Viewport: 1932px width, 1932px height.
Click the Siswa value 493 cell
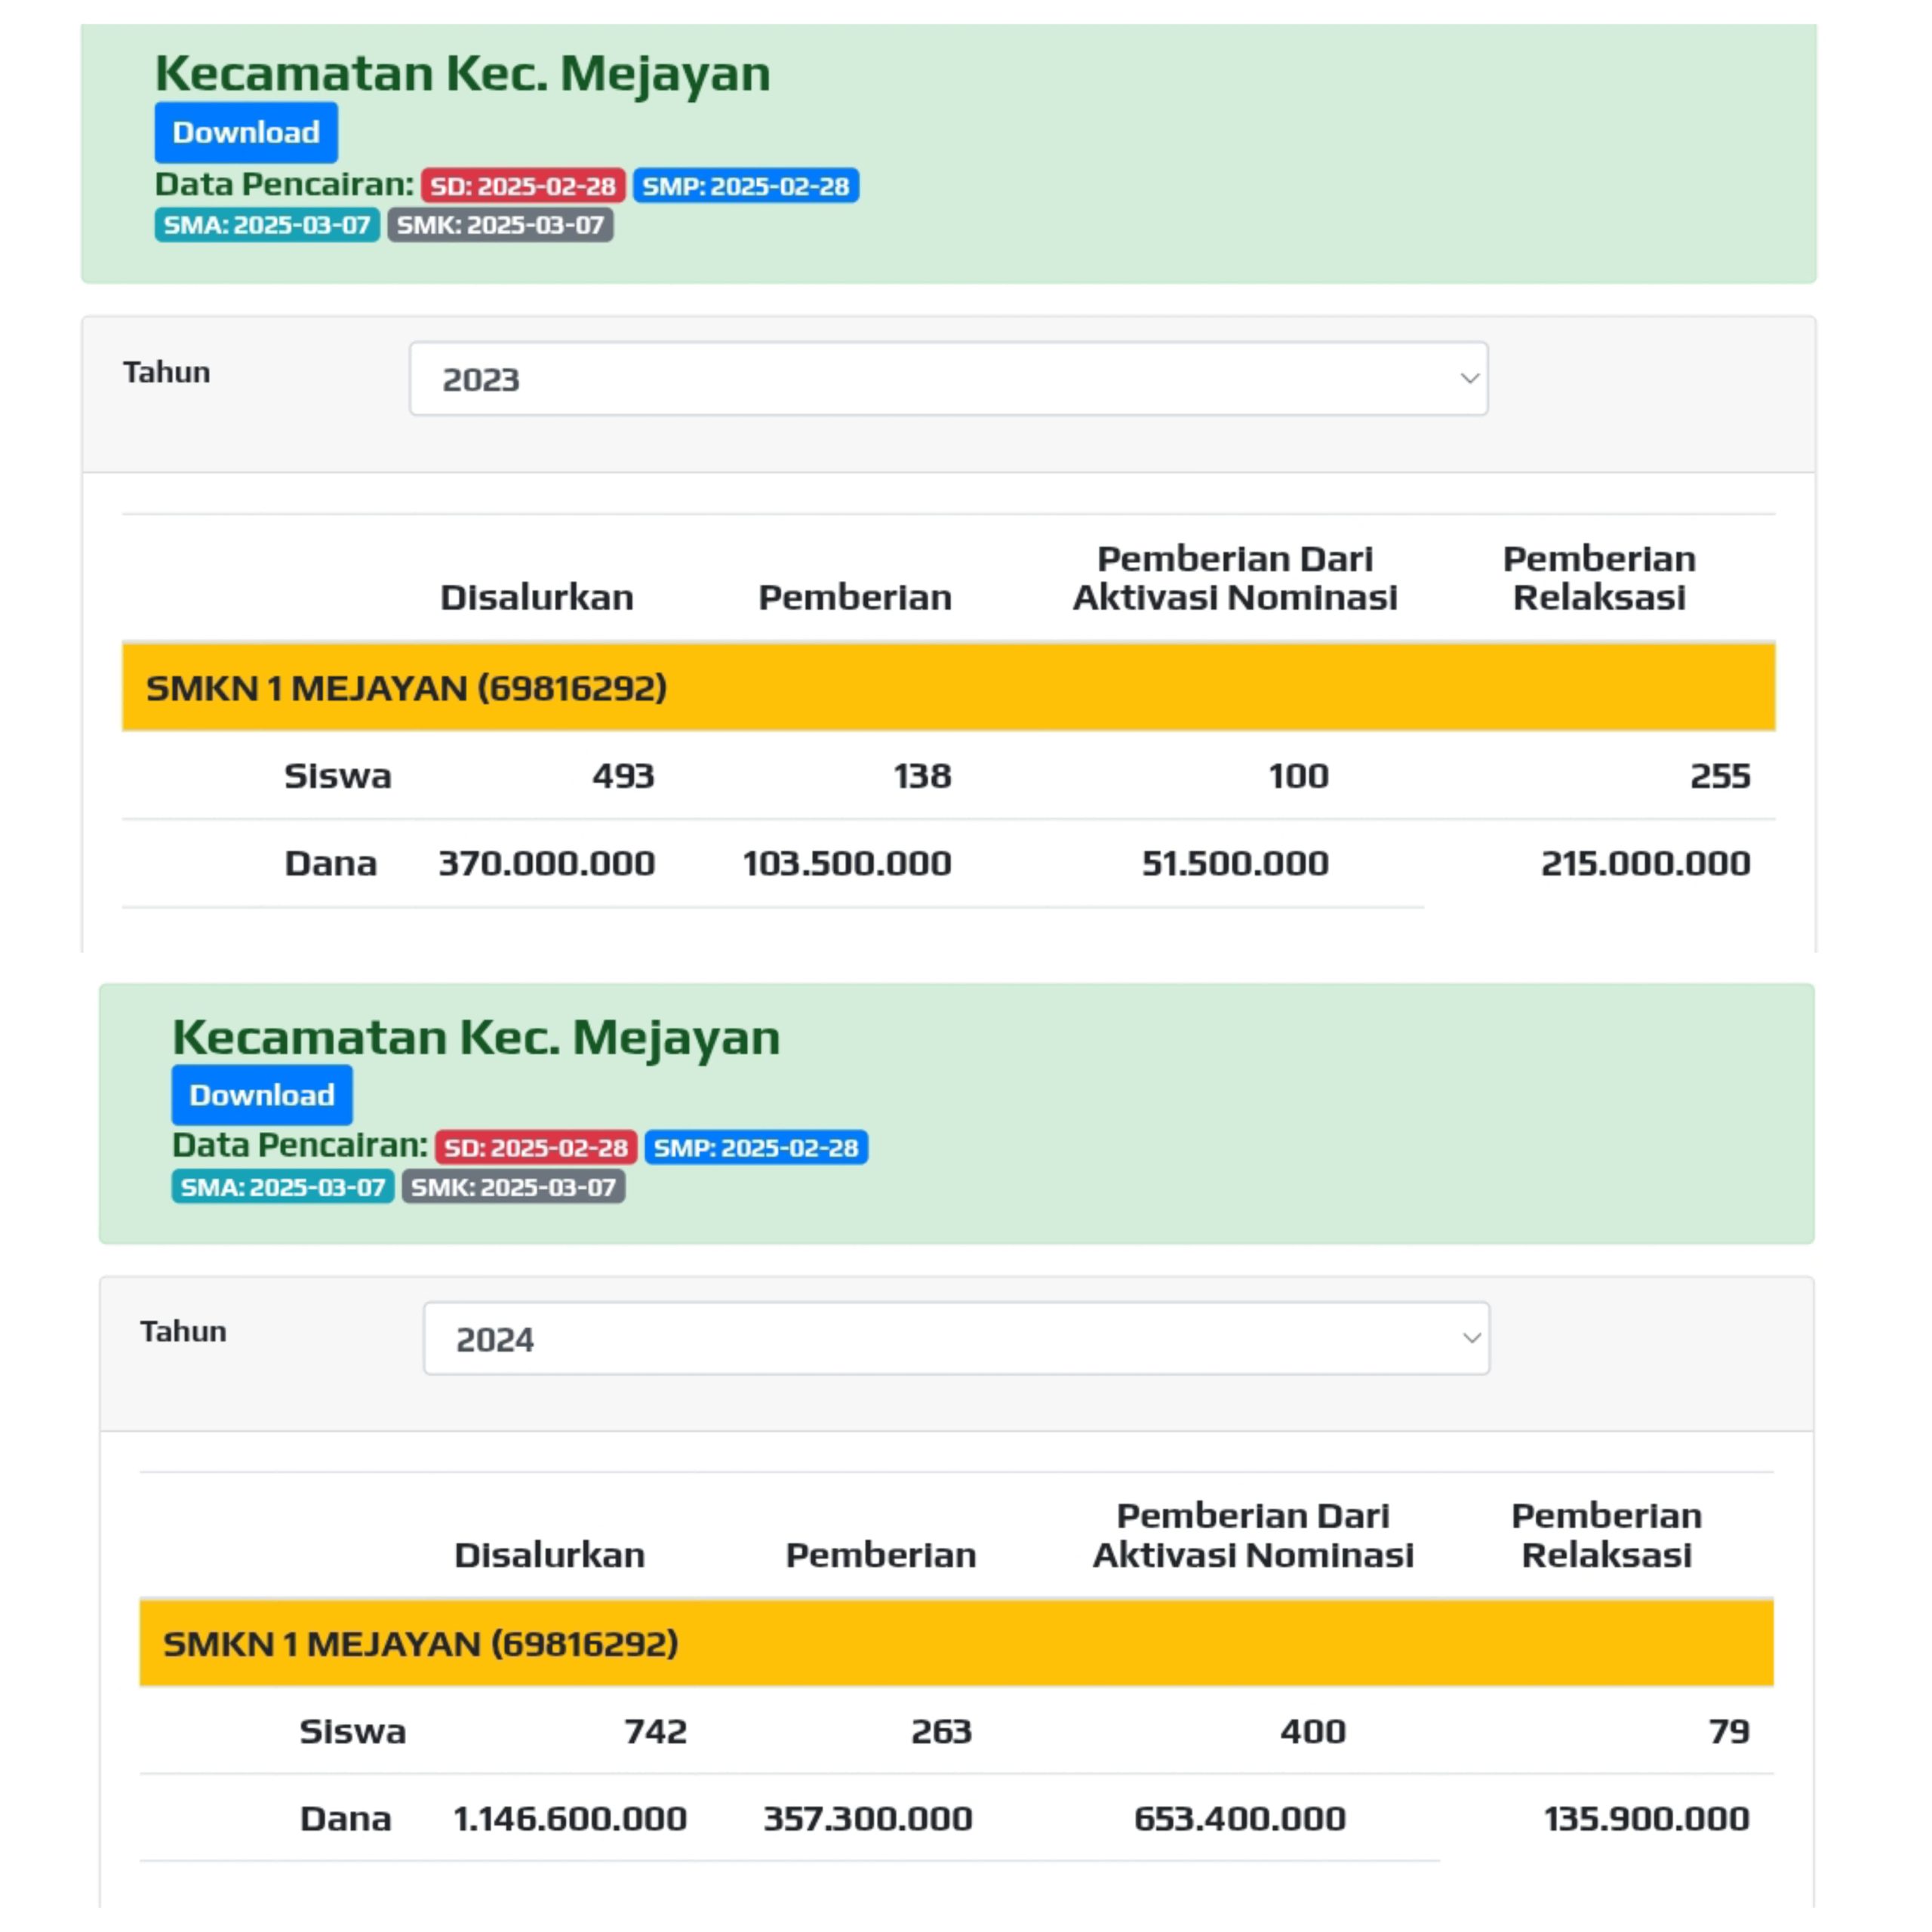click(x=623, y=775)
